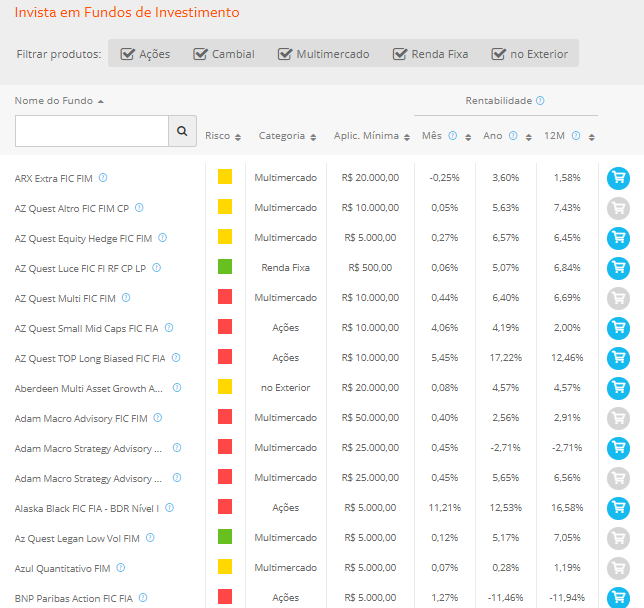
Task: Open AZ Quest Small Mid Caps FIC FIA
Action: (86, 328)
